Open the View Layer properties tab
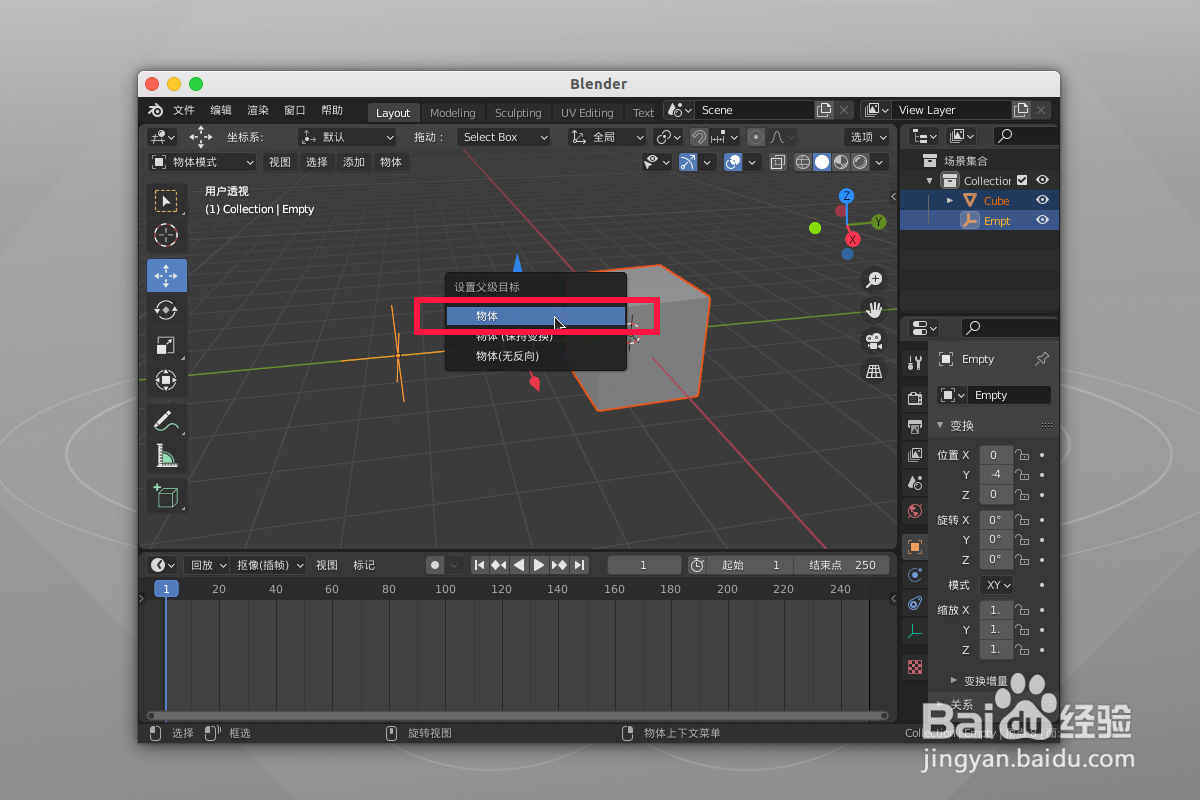This screenshot has height=800, width=1200. (914, 455)
